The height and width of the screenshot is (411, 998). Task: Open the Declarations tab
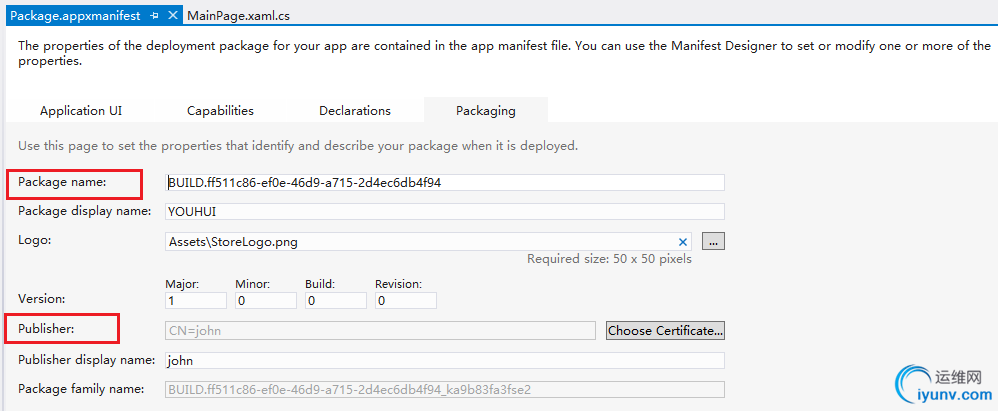355,111
